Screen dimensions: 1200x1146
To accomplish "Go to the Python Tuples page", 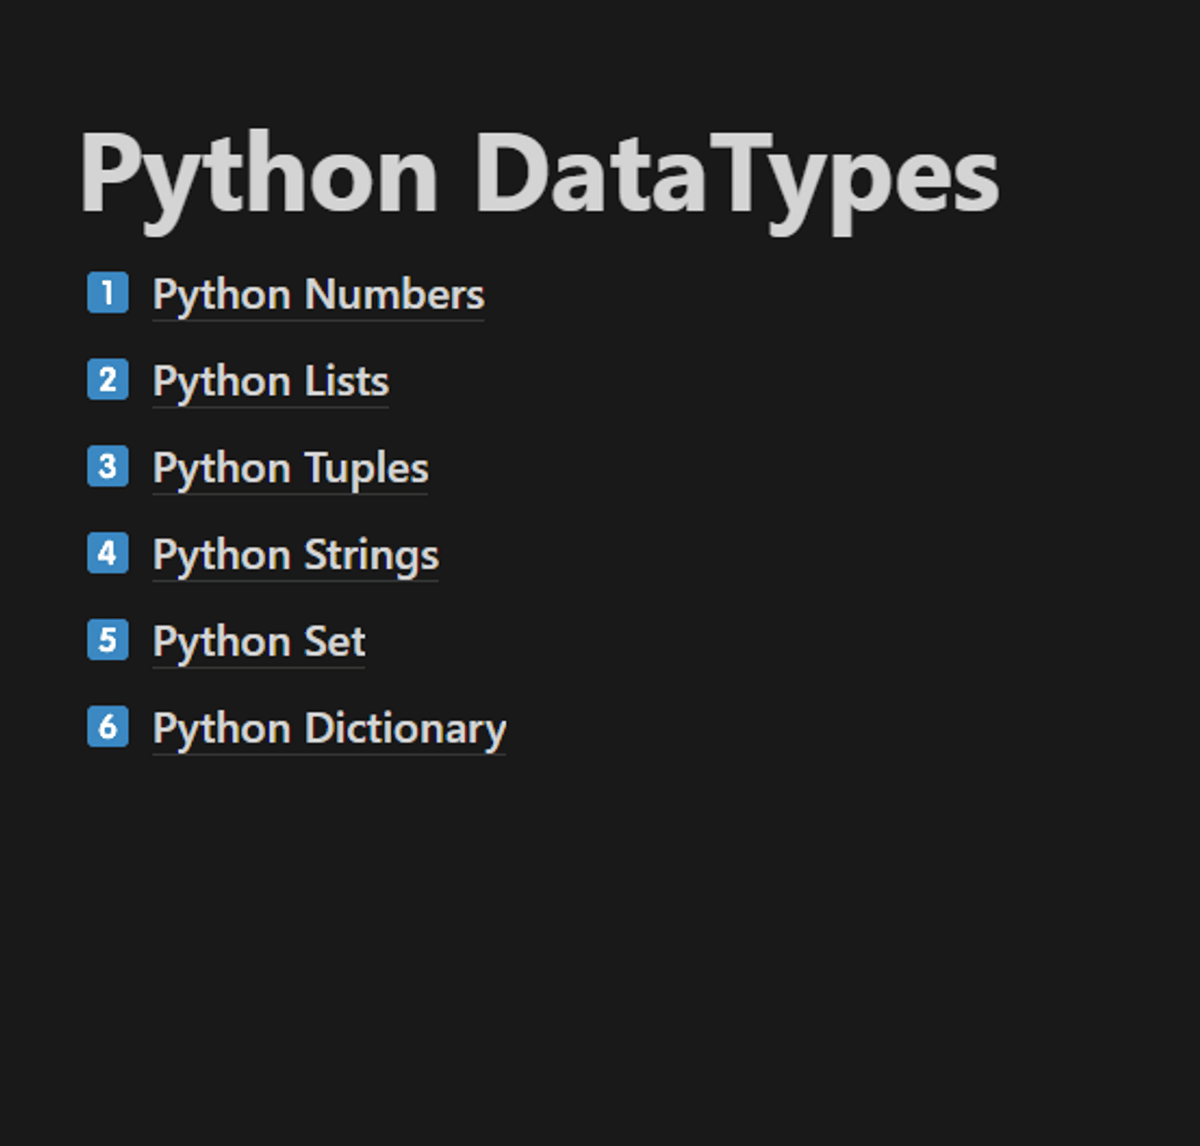I will tap(290, 469).
